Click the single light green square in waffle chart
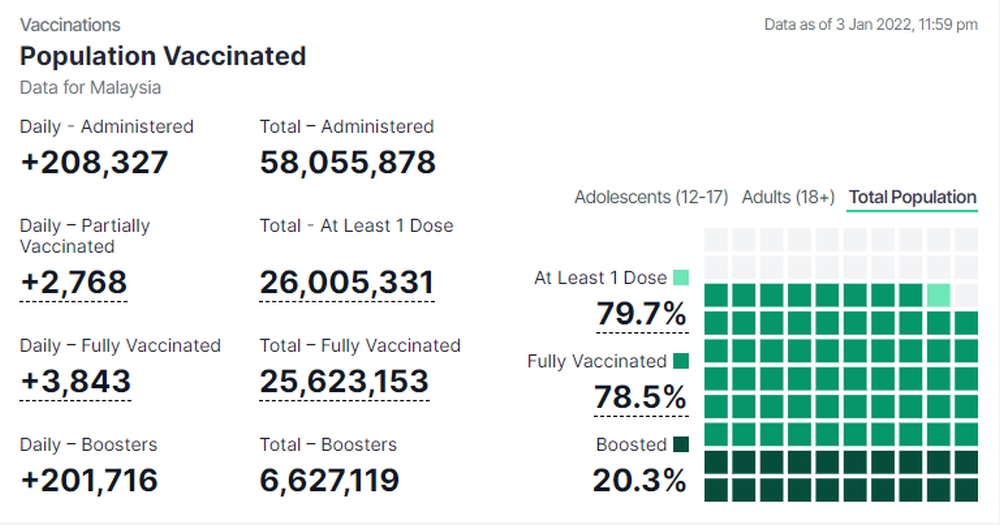 938,295
